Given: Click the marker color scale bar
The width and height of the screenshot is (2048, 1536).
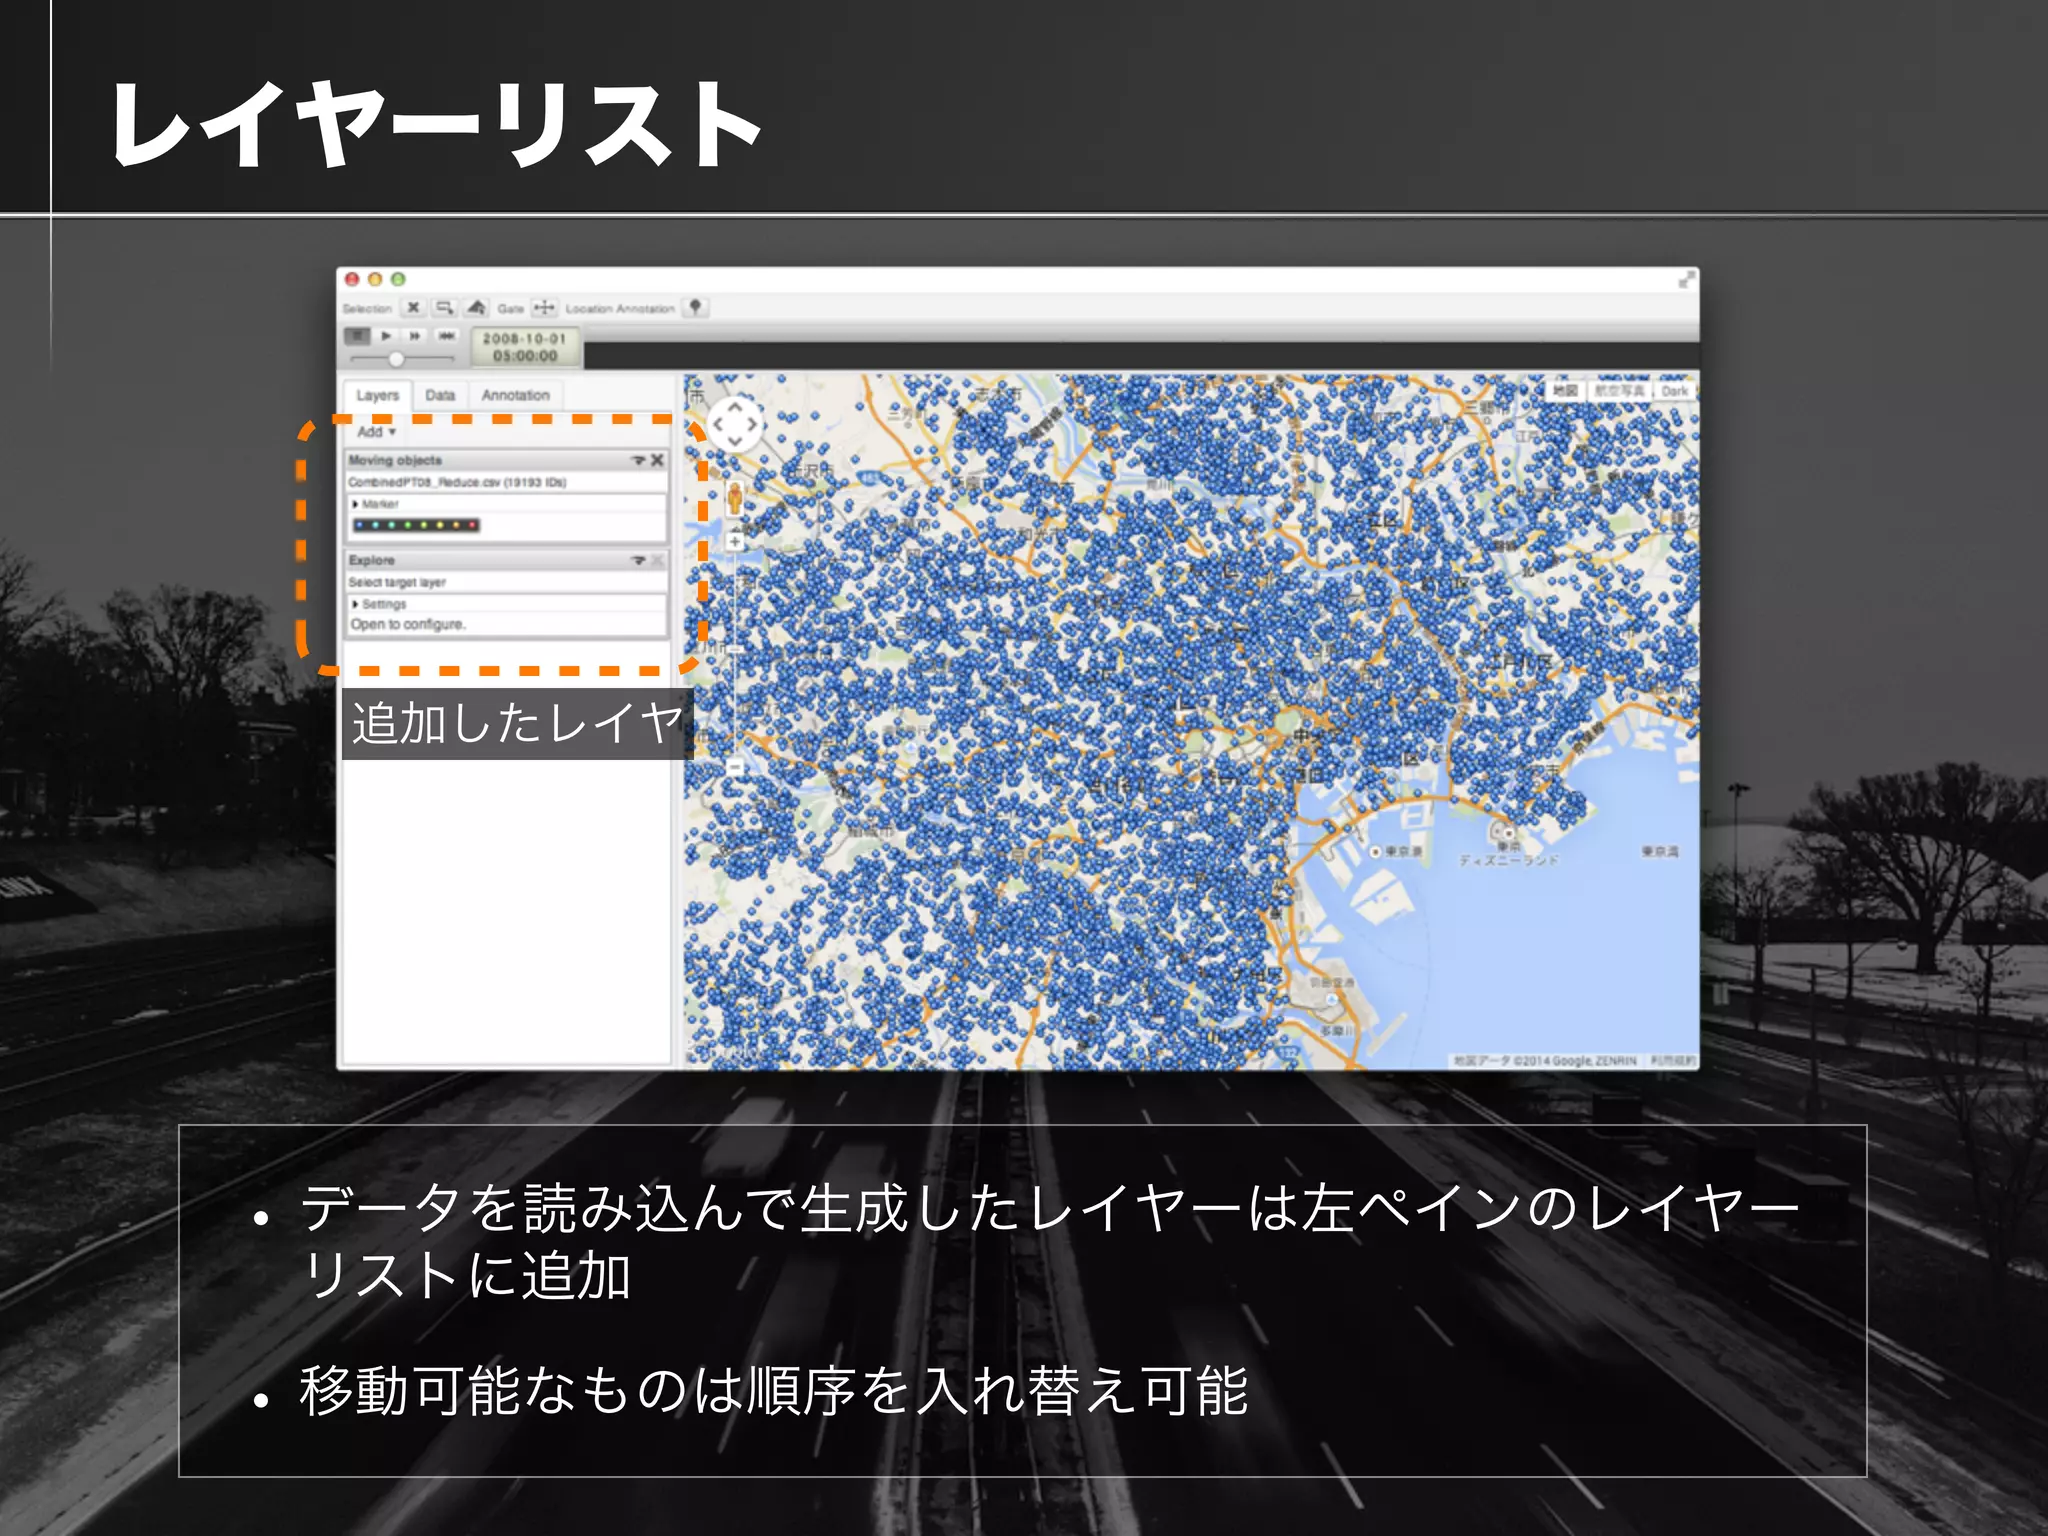Looking at the screenshot, I should pyautogui.click(x=416, y=525).
